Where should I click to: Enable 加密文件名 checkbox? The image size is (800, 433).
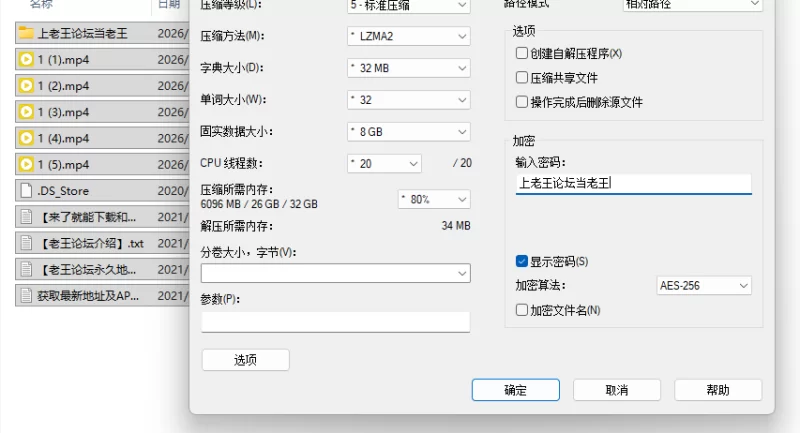[x=522, y=310]
